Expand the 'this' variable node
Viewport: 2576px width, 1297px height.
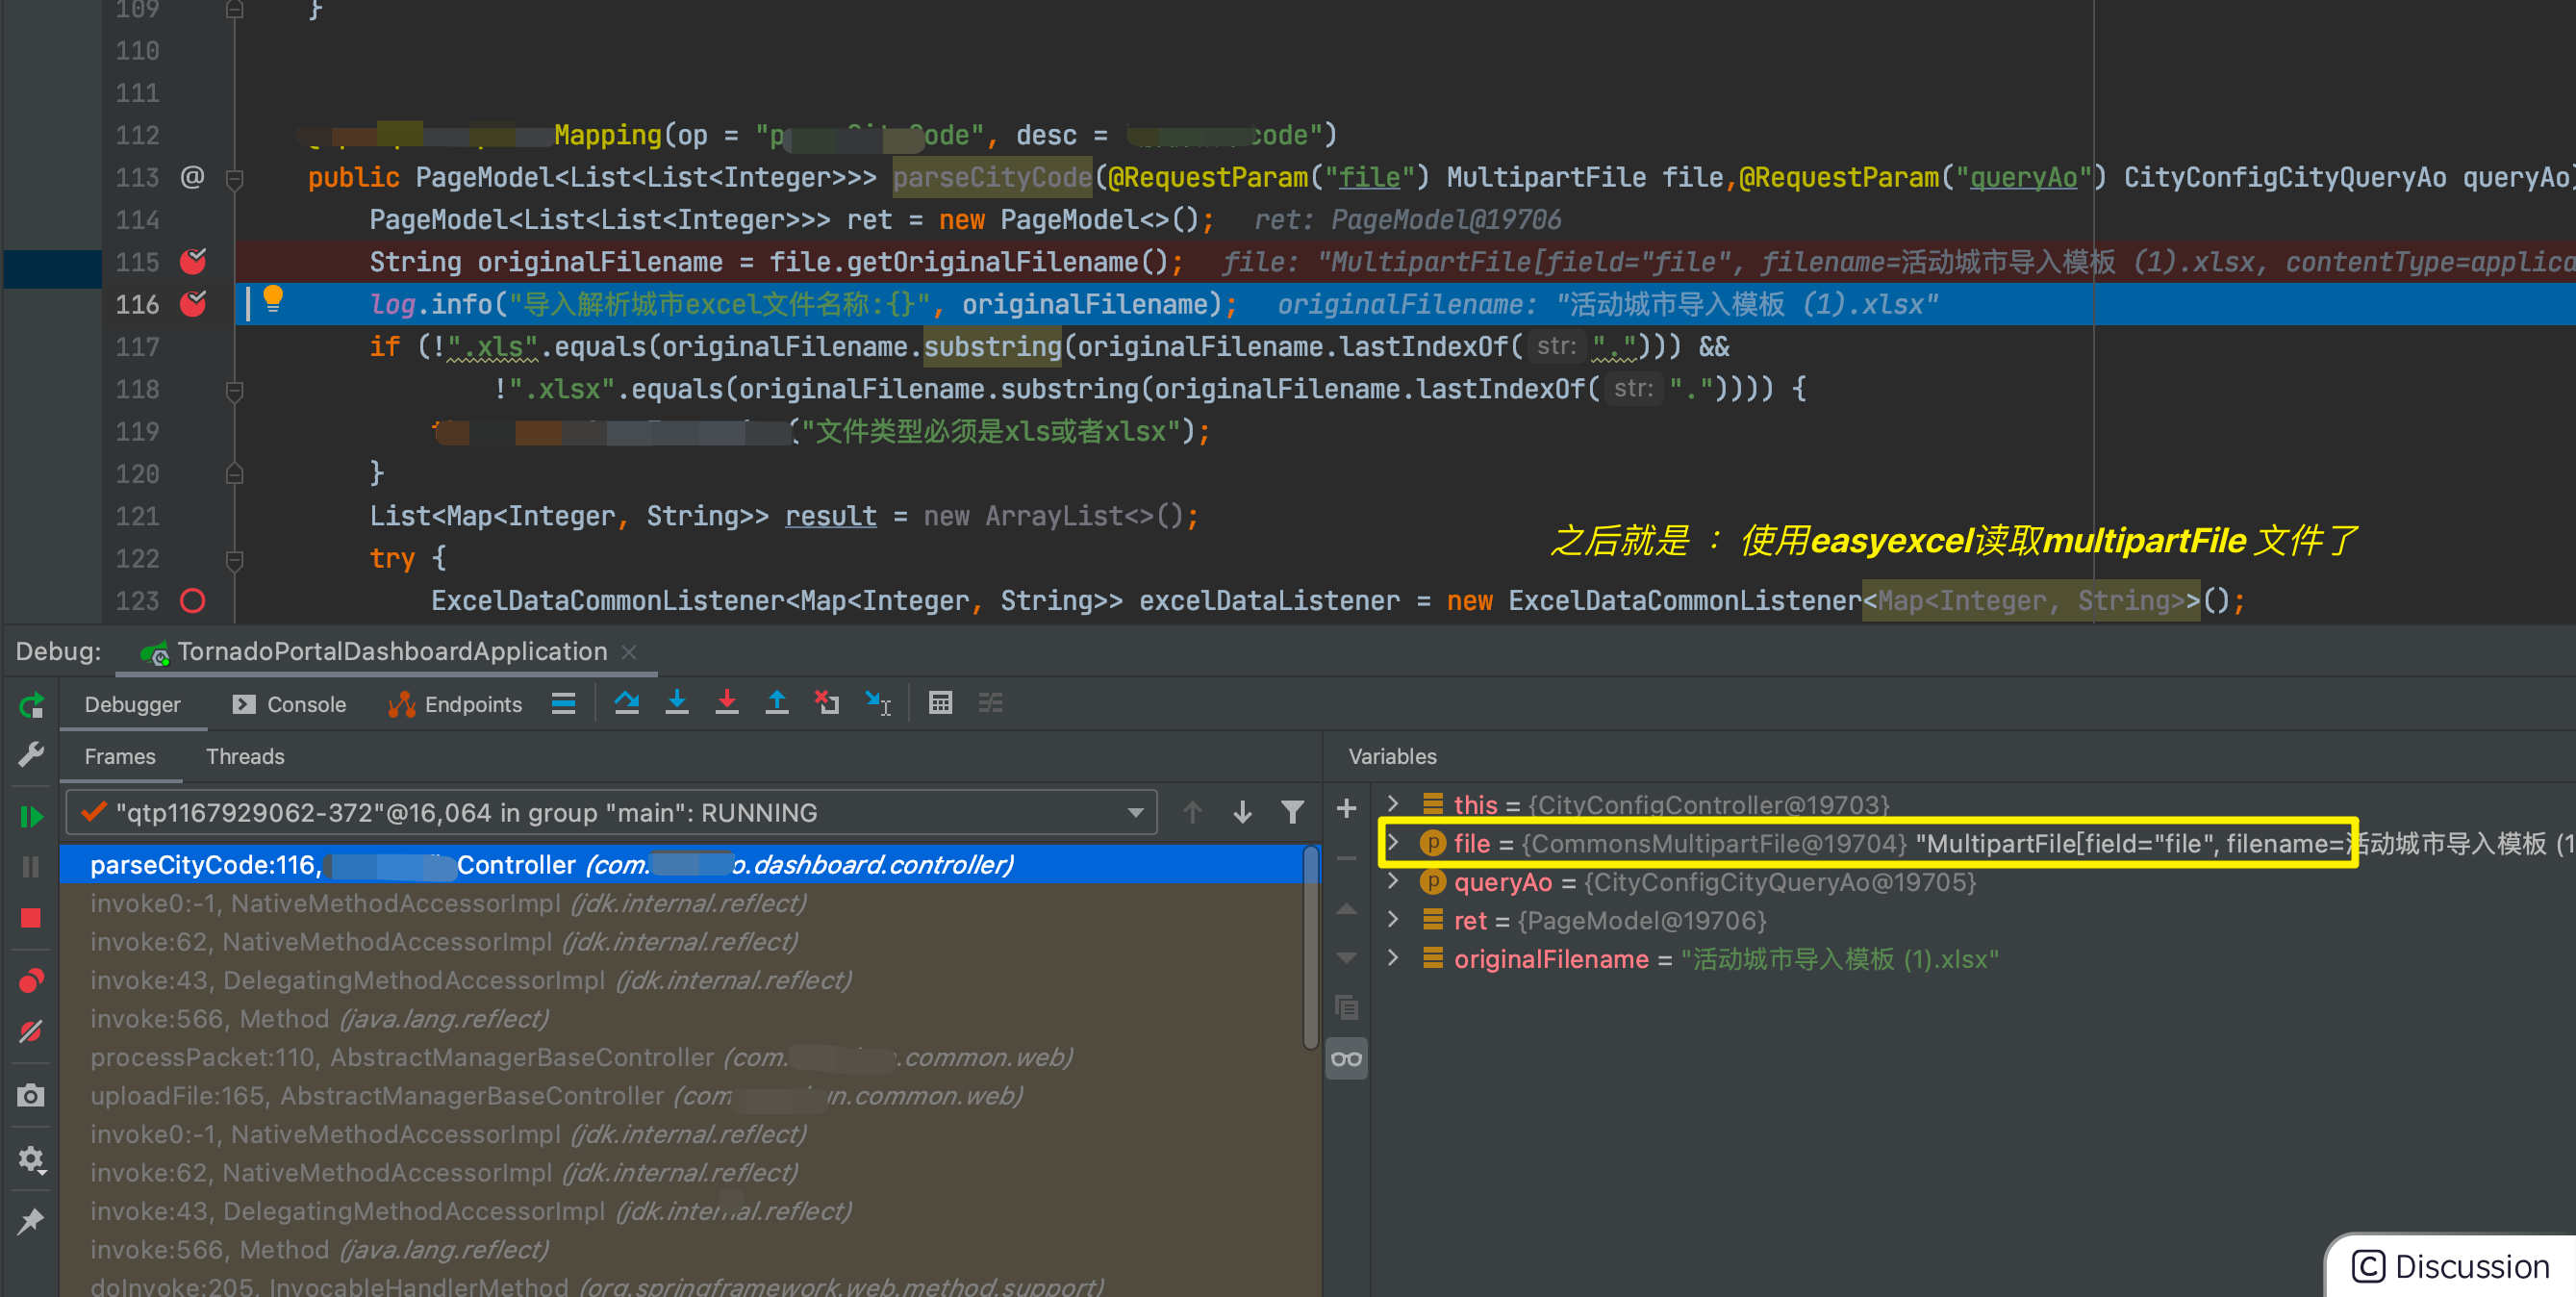[x=1393, y=803]
